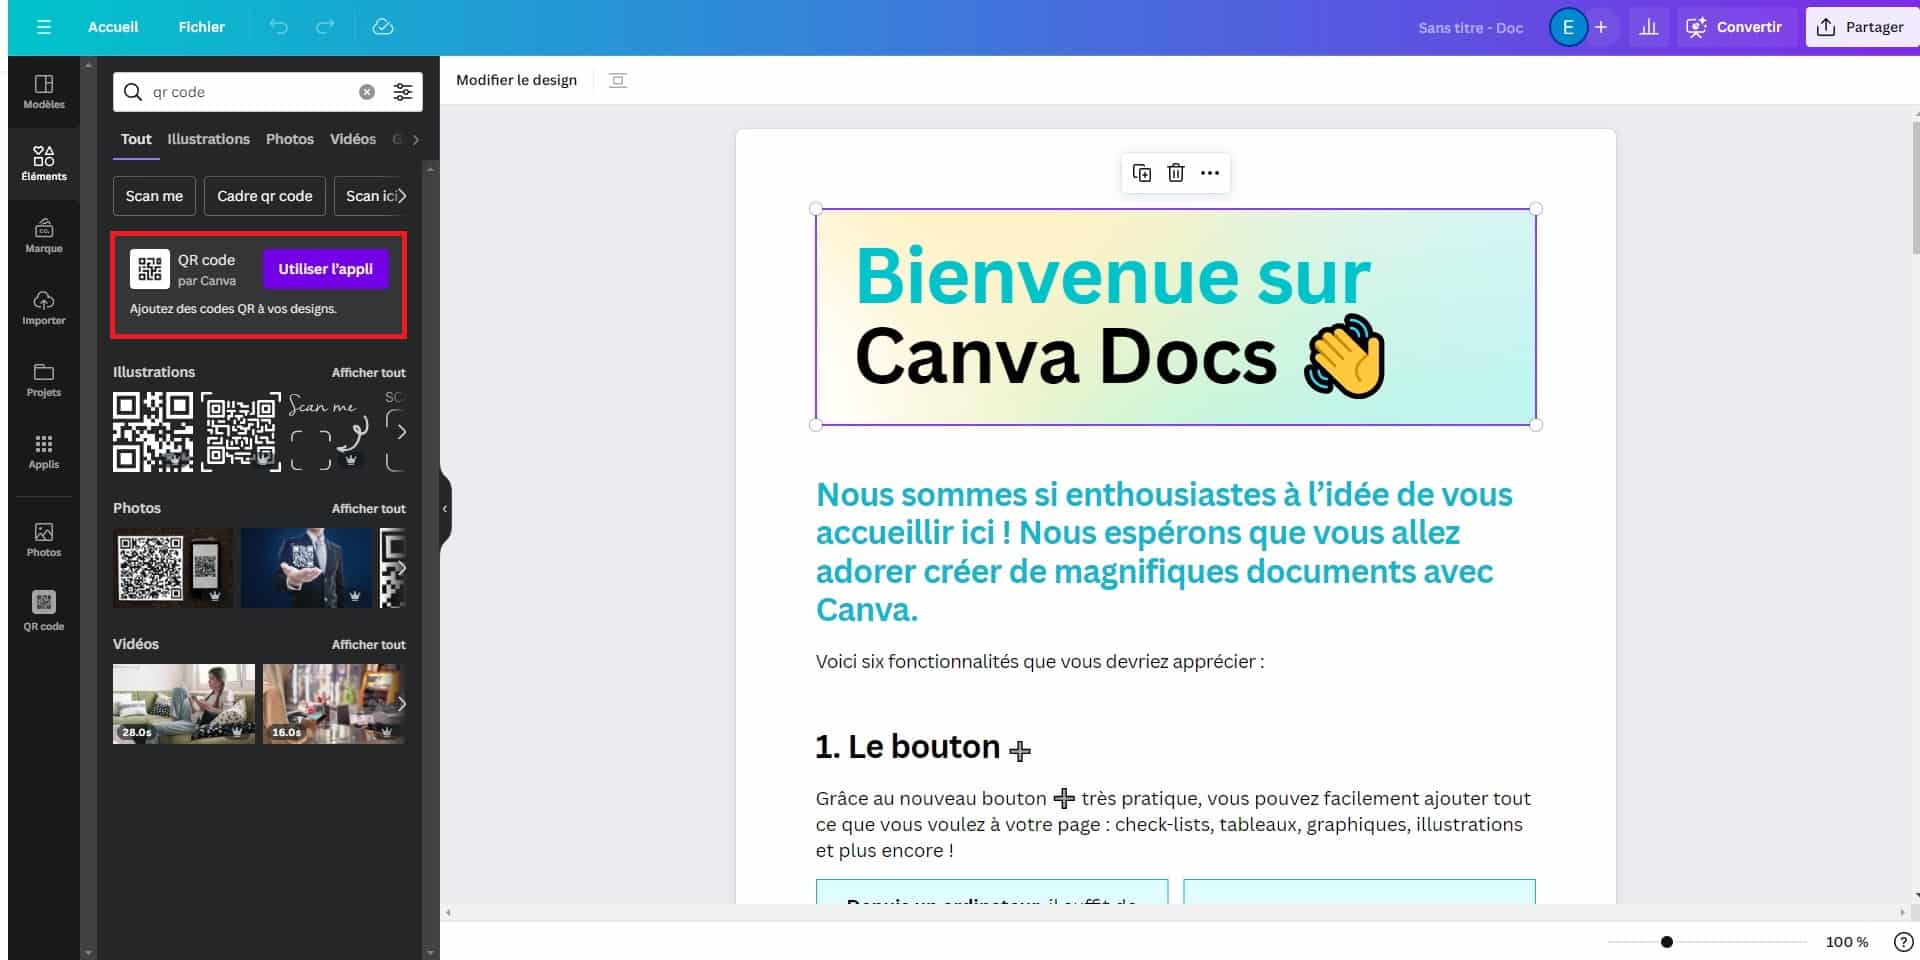The height and width of the screenshot is (960, 1920).
Task: Select the 28.0s video thumbnail
Action: [x=183, y=703]
